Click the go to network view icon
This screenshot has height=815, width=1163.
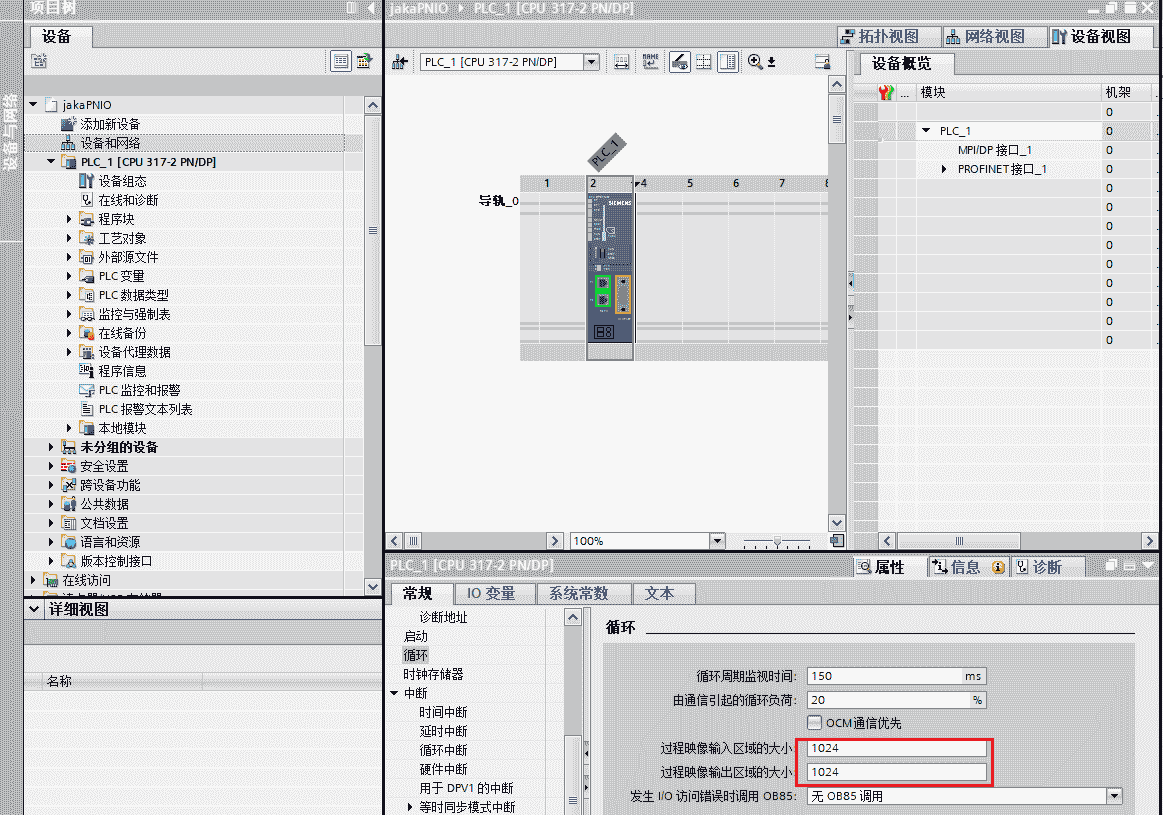click(x=401, y=62)
